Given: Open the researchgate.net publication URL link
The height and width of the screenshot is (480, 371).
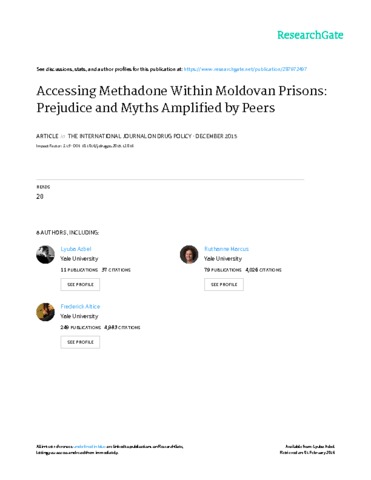Looking at the screenshot, I should point(245,69).
